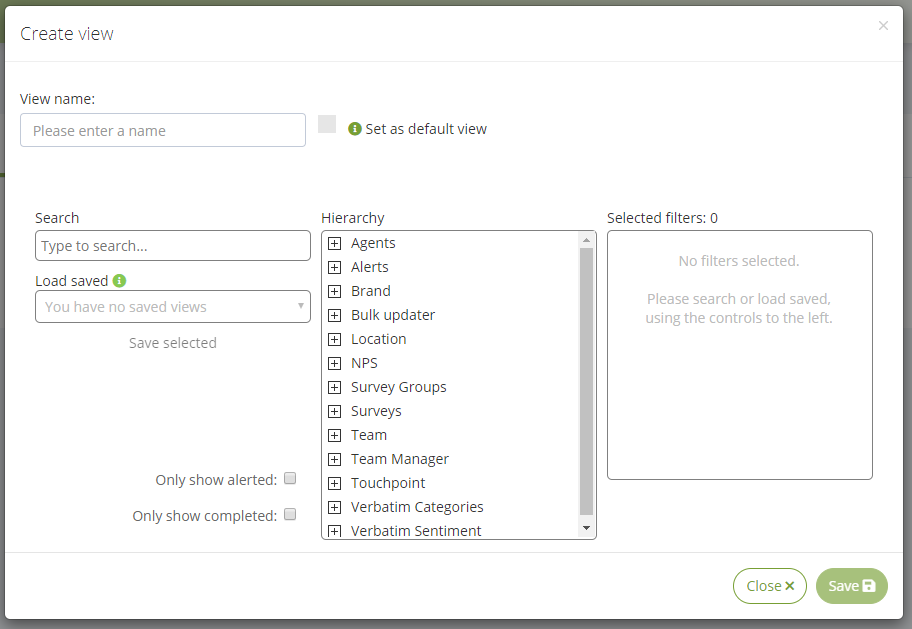Expand the Brand node plus icon
Viewport: 912px width, 629px height.
pyautogui.click(x=334, y=291)
